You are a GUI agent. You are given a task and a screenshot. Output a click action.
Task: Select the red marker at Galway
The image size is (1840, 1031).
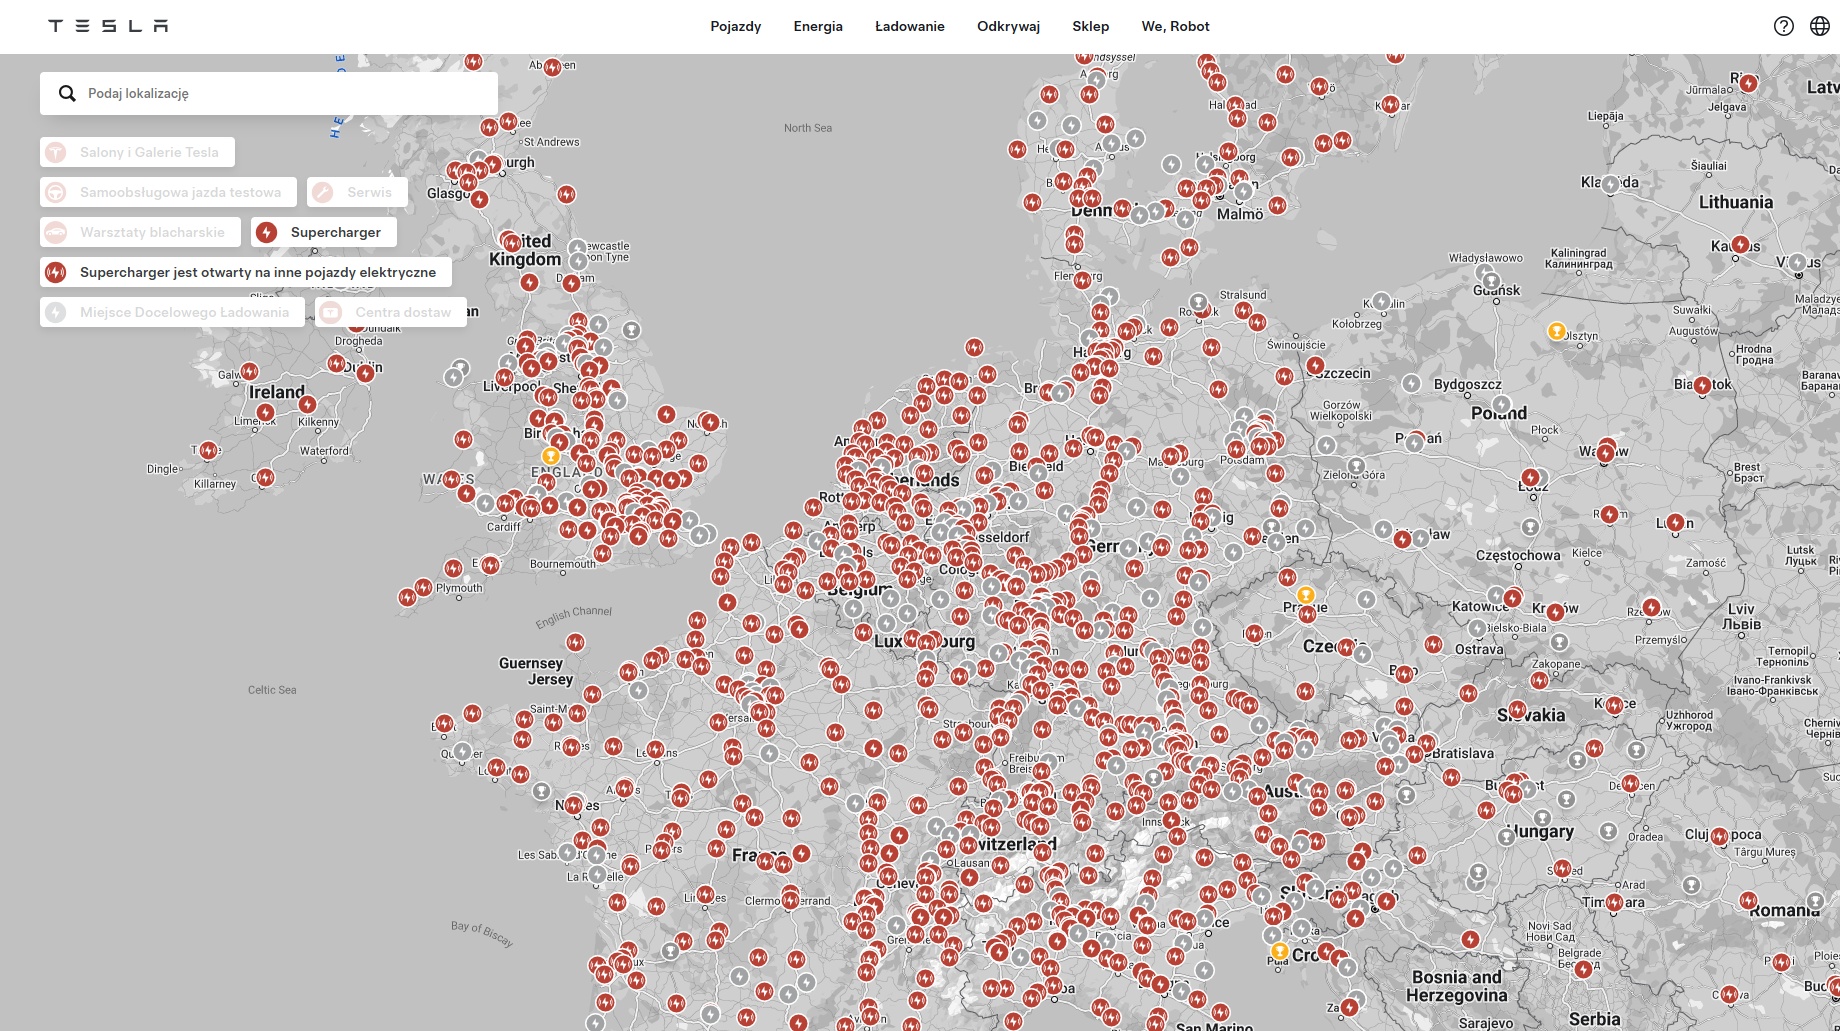point(249,372)
